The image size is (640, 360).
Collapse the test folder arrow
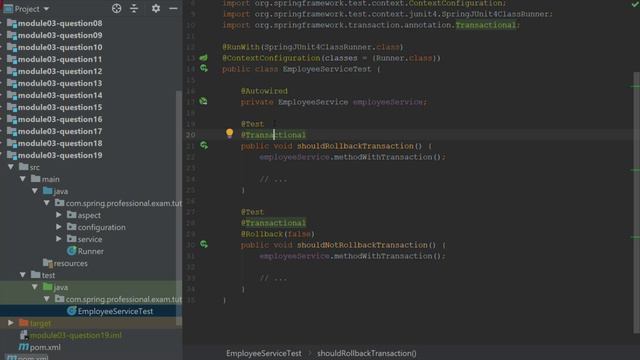point(23,275)
